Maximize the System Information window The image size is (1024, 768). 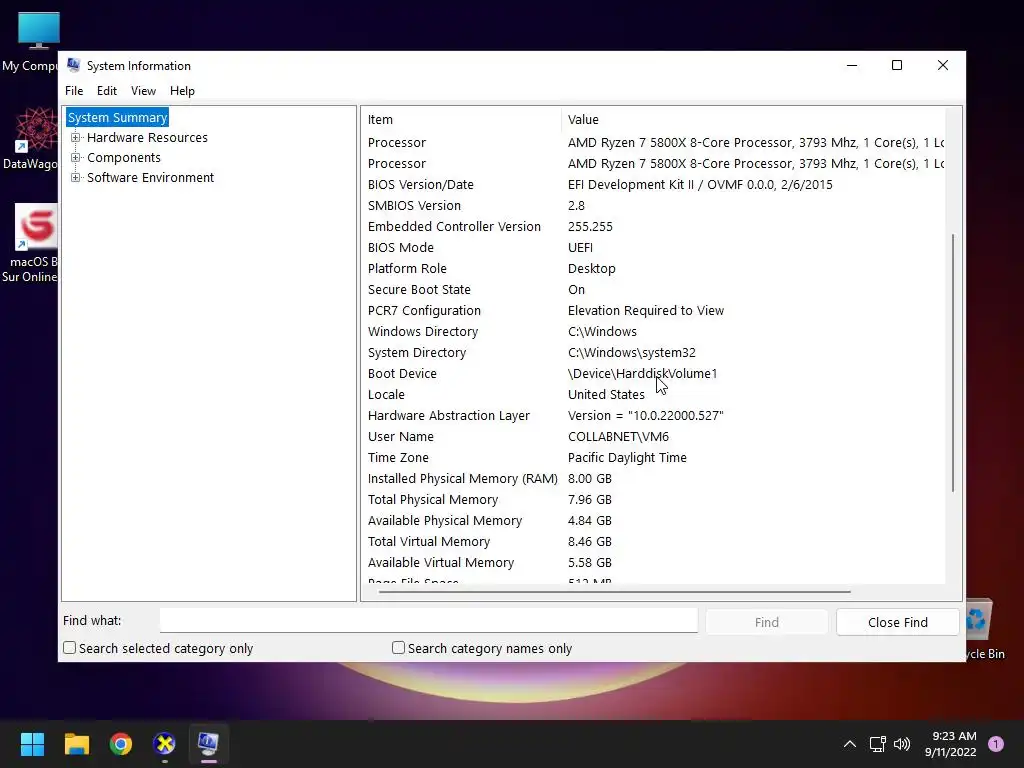[897, 65]
